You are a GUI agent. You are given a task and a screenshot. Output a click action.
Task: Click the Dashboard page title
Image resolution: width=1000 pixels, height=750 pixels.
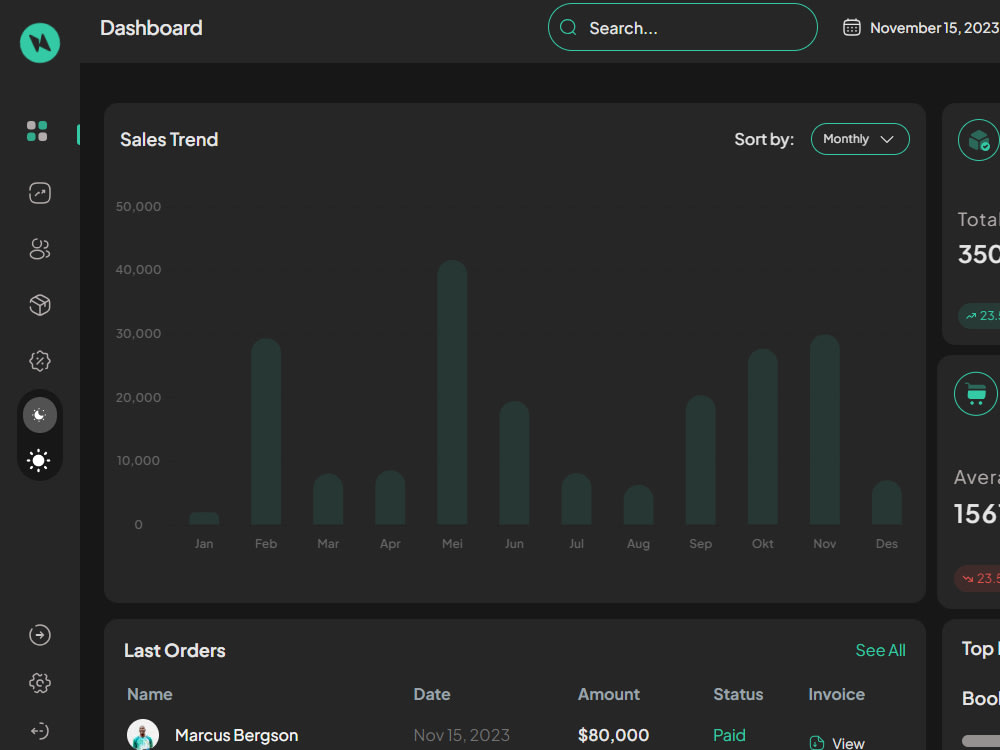(151, 28)
